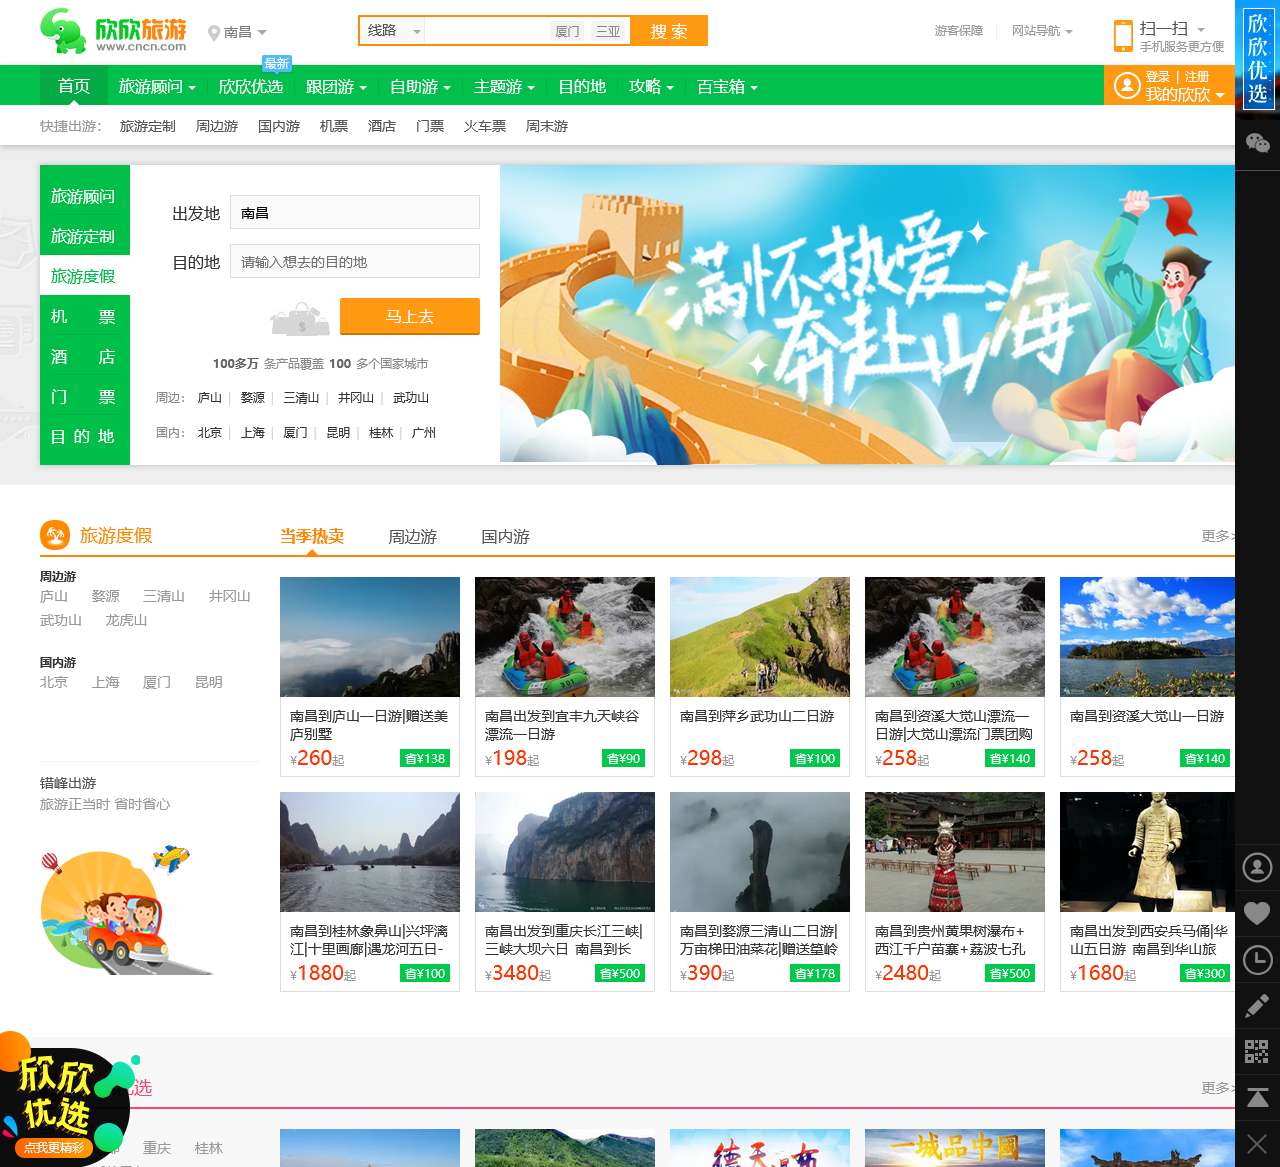The width and height of the screenshot is (1280, 1167).
Task: Expand the 百宝箱 navigation menu
Action: 727,87
